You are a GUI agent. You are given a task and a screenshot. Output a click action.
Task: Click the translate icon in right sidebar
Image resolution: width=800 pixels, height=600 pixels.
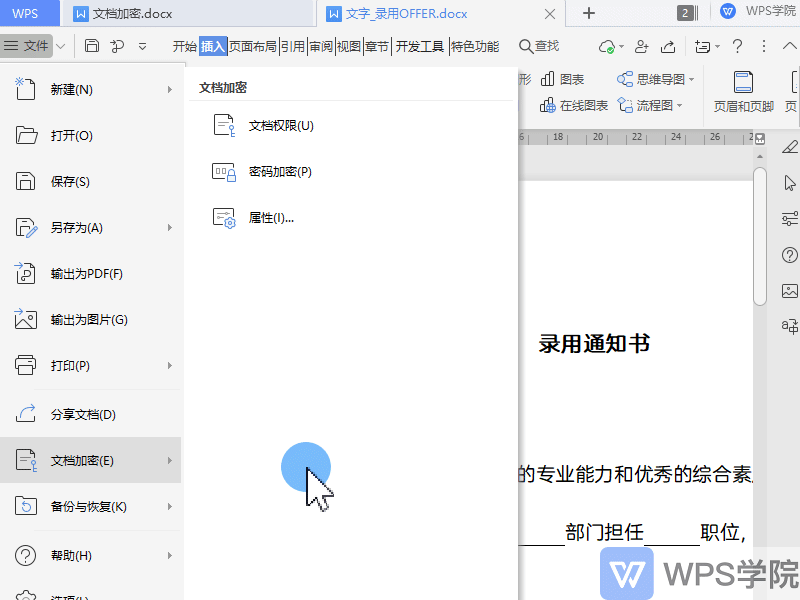790,325
